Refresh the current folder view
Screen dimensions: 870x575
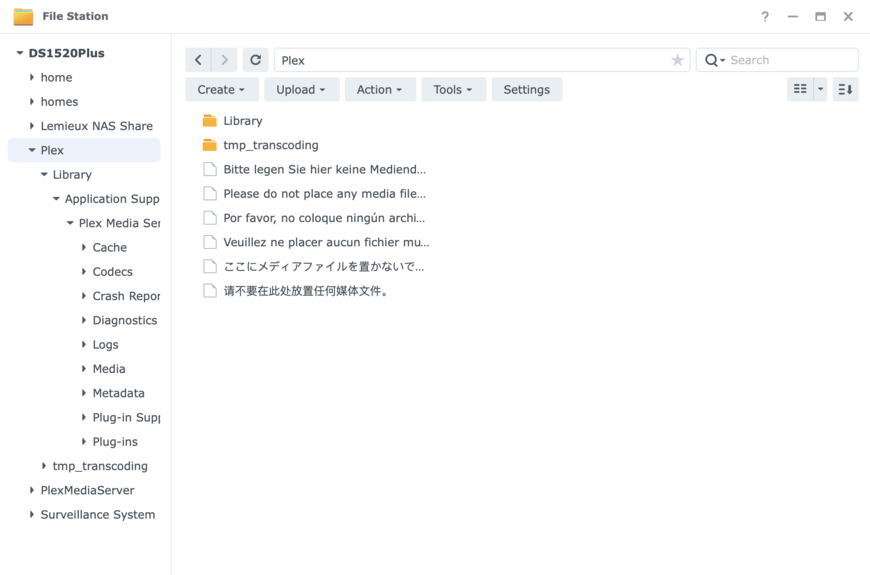pyautogui.click(x=255, y=60)
